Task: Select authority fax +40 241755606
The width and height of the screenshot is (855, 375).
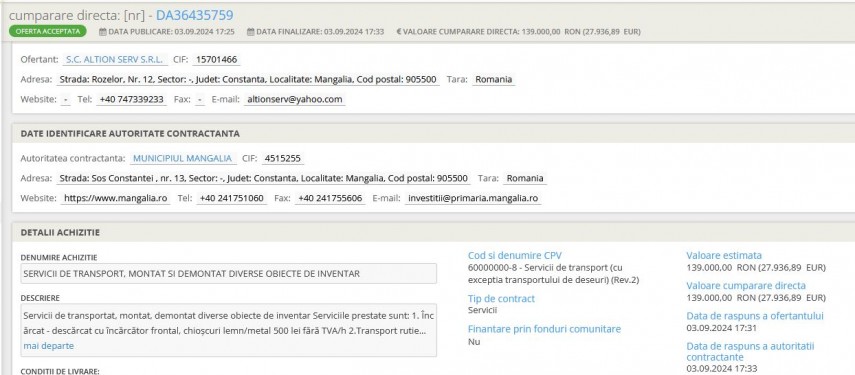Action: click(330, 198)
